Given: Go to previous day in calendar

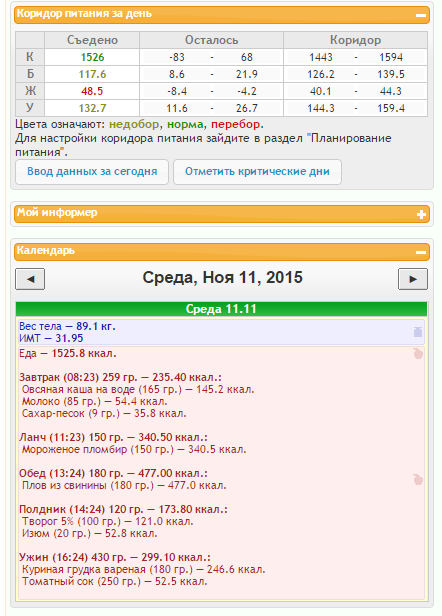Looking at the screenshot, I should [x=30, y=279].
